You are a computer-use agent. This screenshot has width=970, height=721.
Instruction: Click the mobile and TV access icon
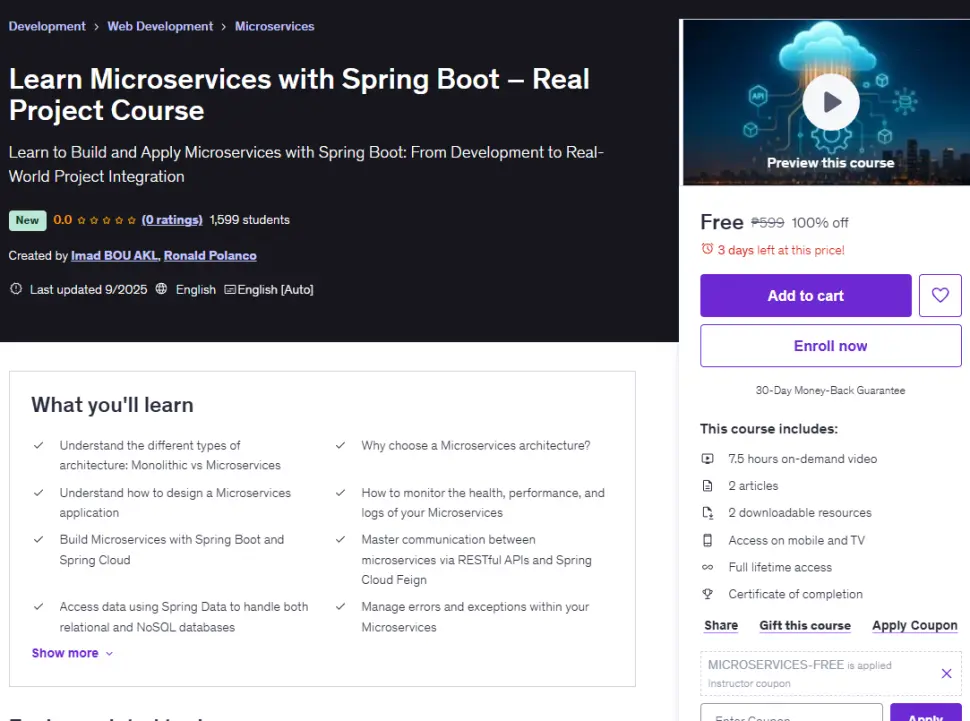pyautogui.click(x=707, y=540)
